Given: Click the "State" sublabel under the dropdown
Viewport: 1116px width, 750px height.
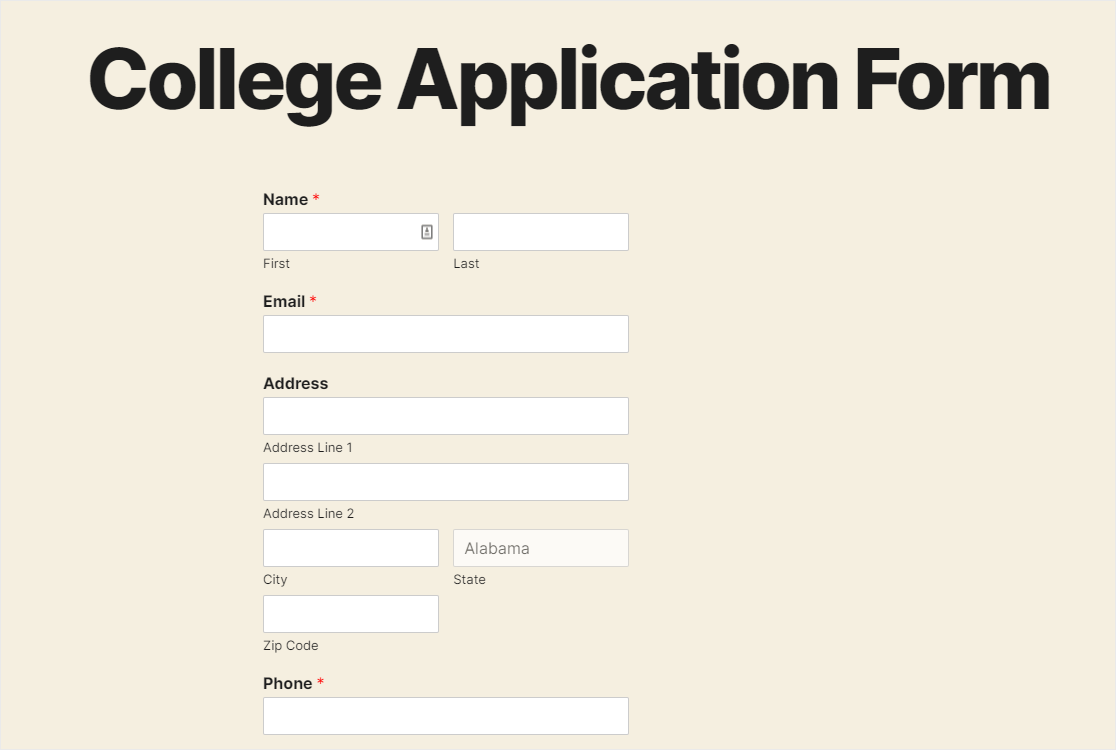Looking at the screenshot, I should pos(469,580).
